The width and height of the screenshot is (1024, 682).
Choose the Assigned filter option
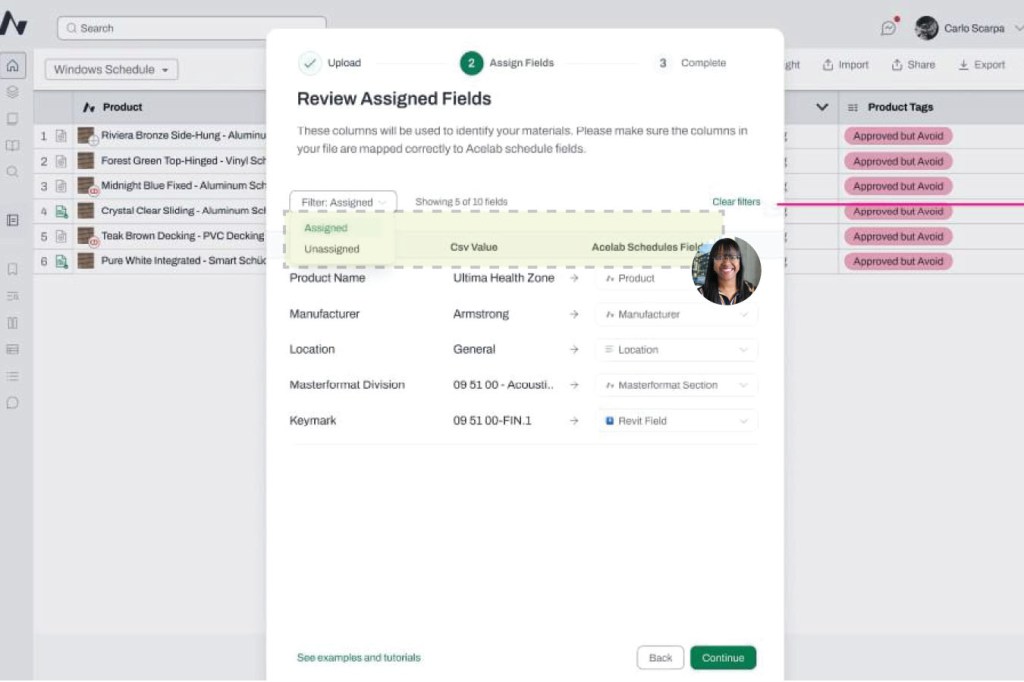pos(326,228)
